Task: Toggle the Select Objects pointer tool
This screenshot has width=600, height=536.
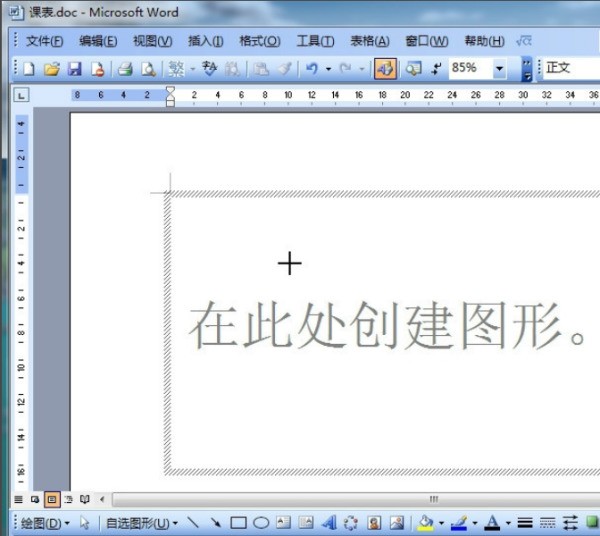Action: pos(85,522)
